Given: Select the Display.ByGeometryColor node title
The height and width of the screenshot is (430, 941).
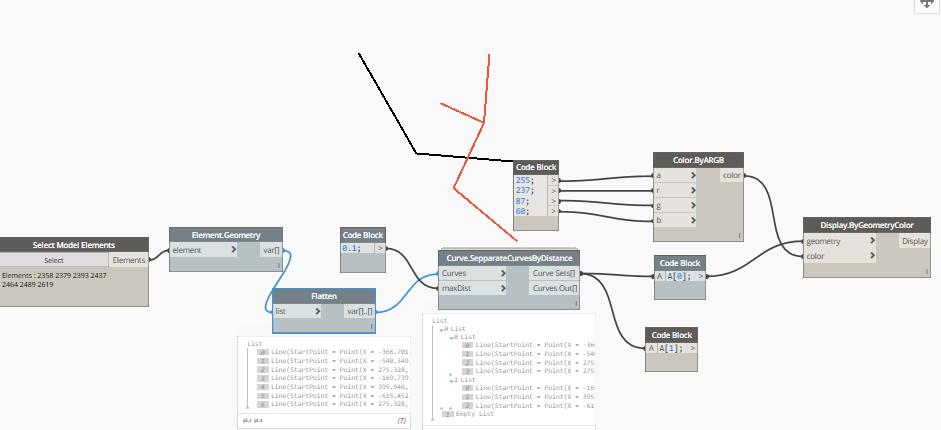Looking at the screenshot, I should pos(867,225).
